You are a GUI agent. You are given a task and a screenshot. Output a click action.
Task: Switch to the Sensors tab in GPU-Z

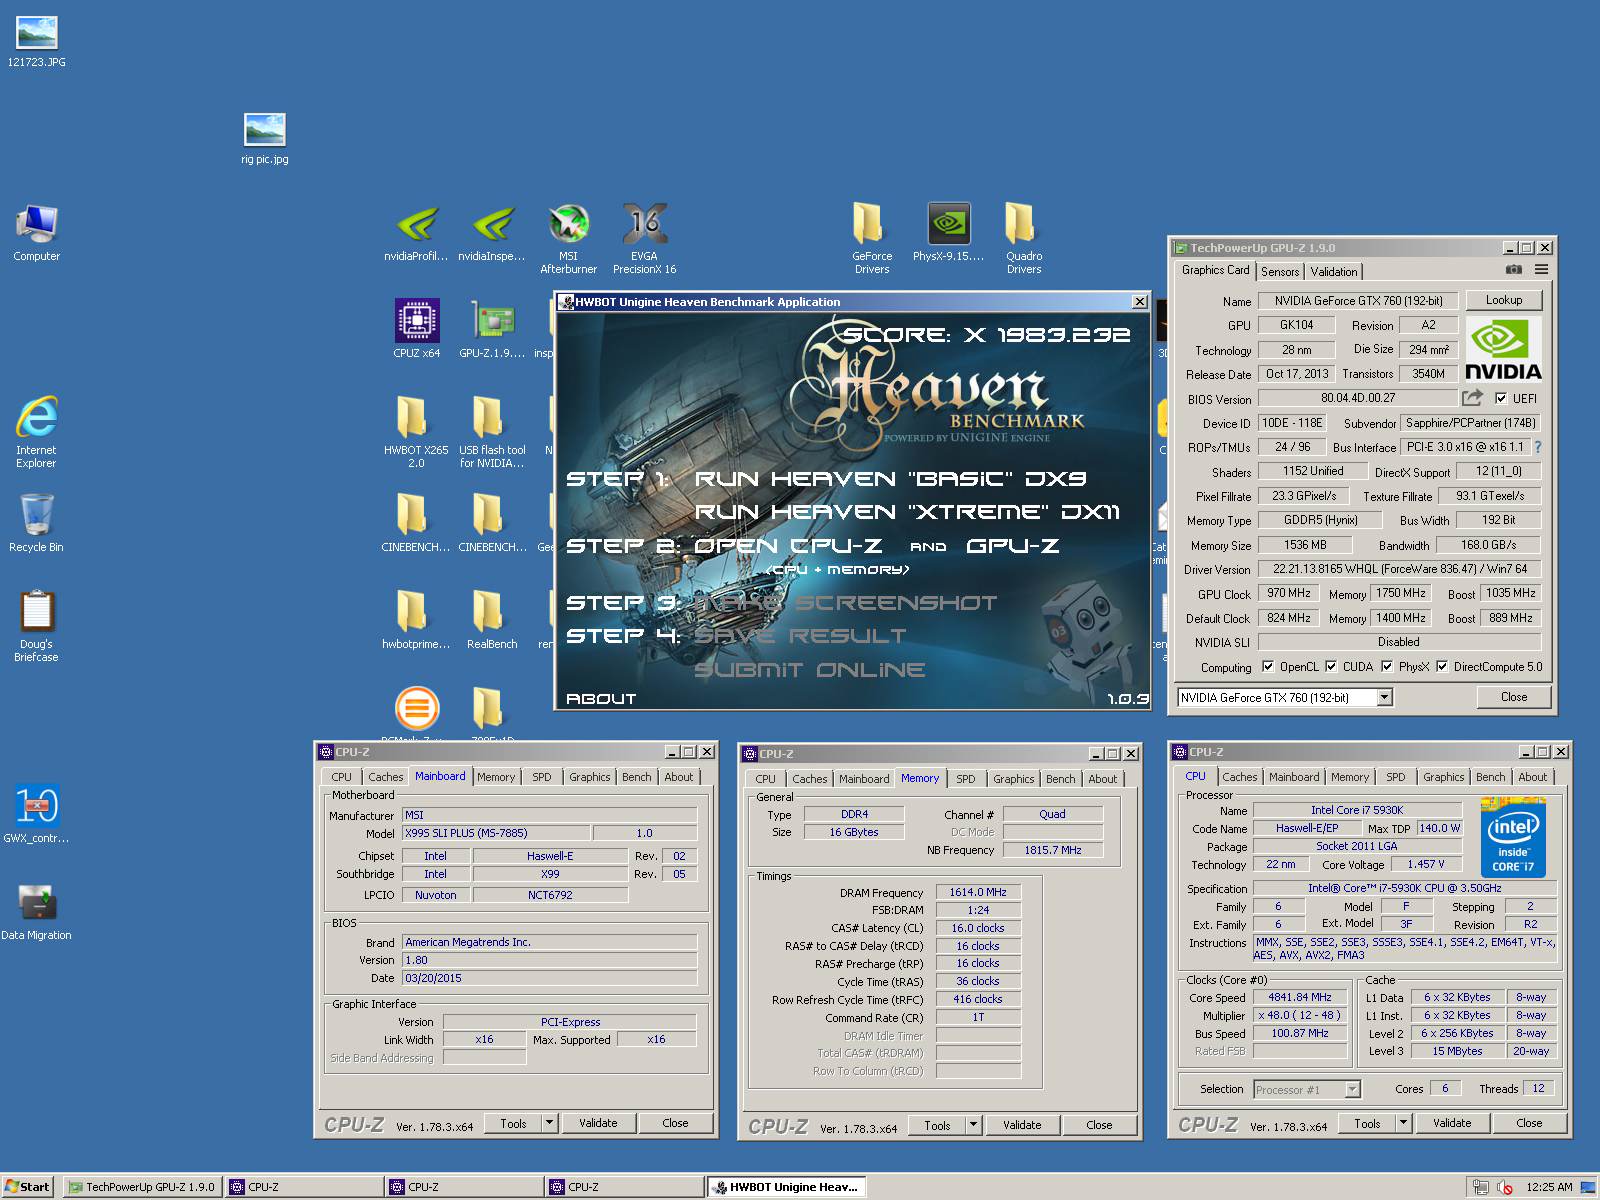[1280, 272]
